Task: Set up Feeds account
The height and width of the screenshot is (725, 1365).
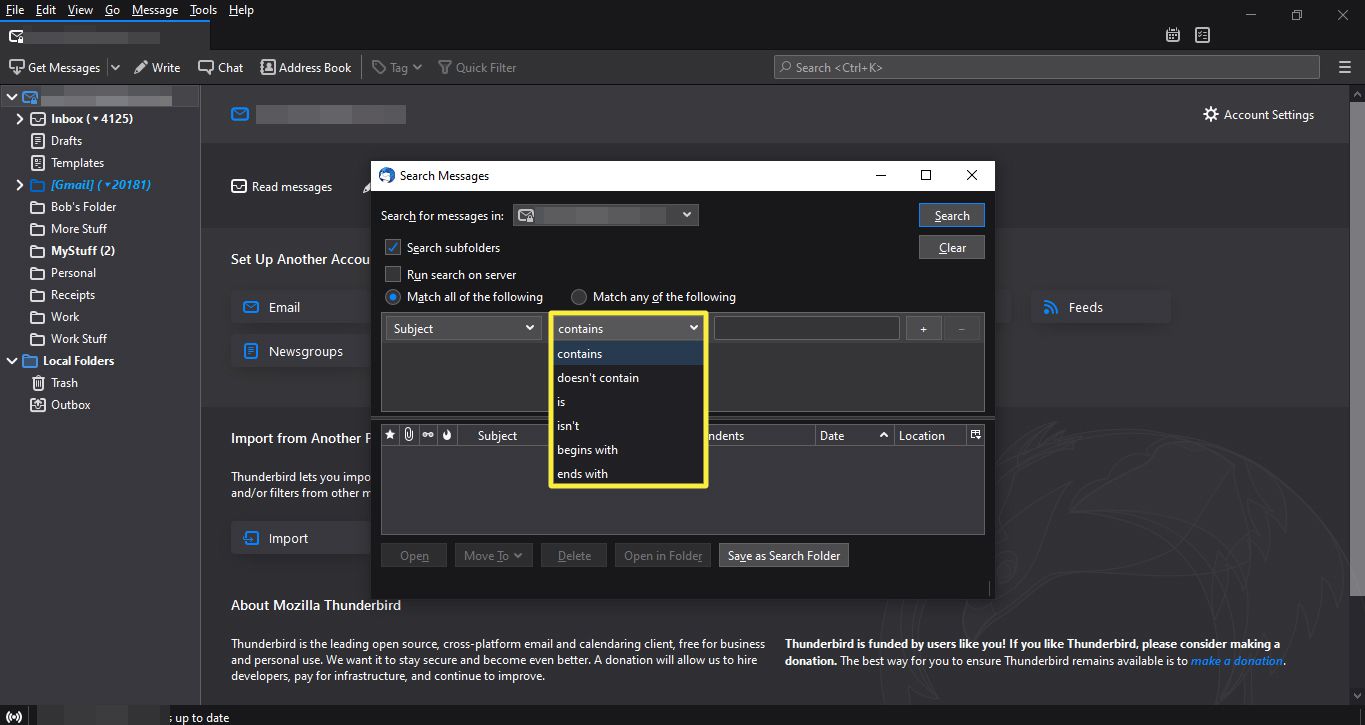Action: (x=1100, y=307)
